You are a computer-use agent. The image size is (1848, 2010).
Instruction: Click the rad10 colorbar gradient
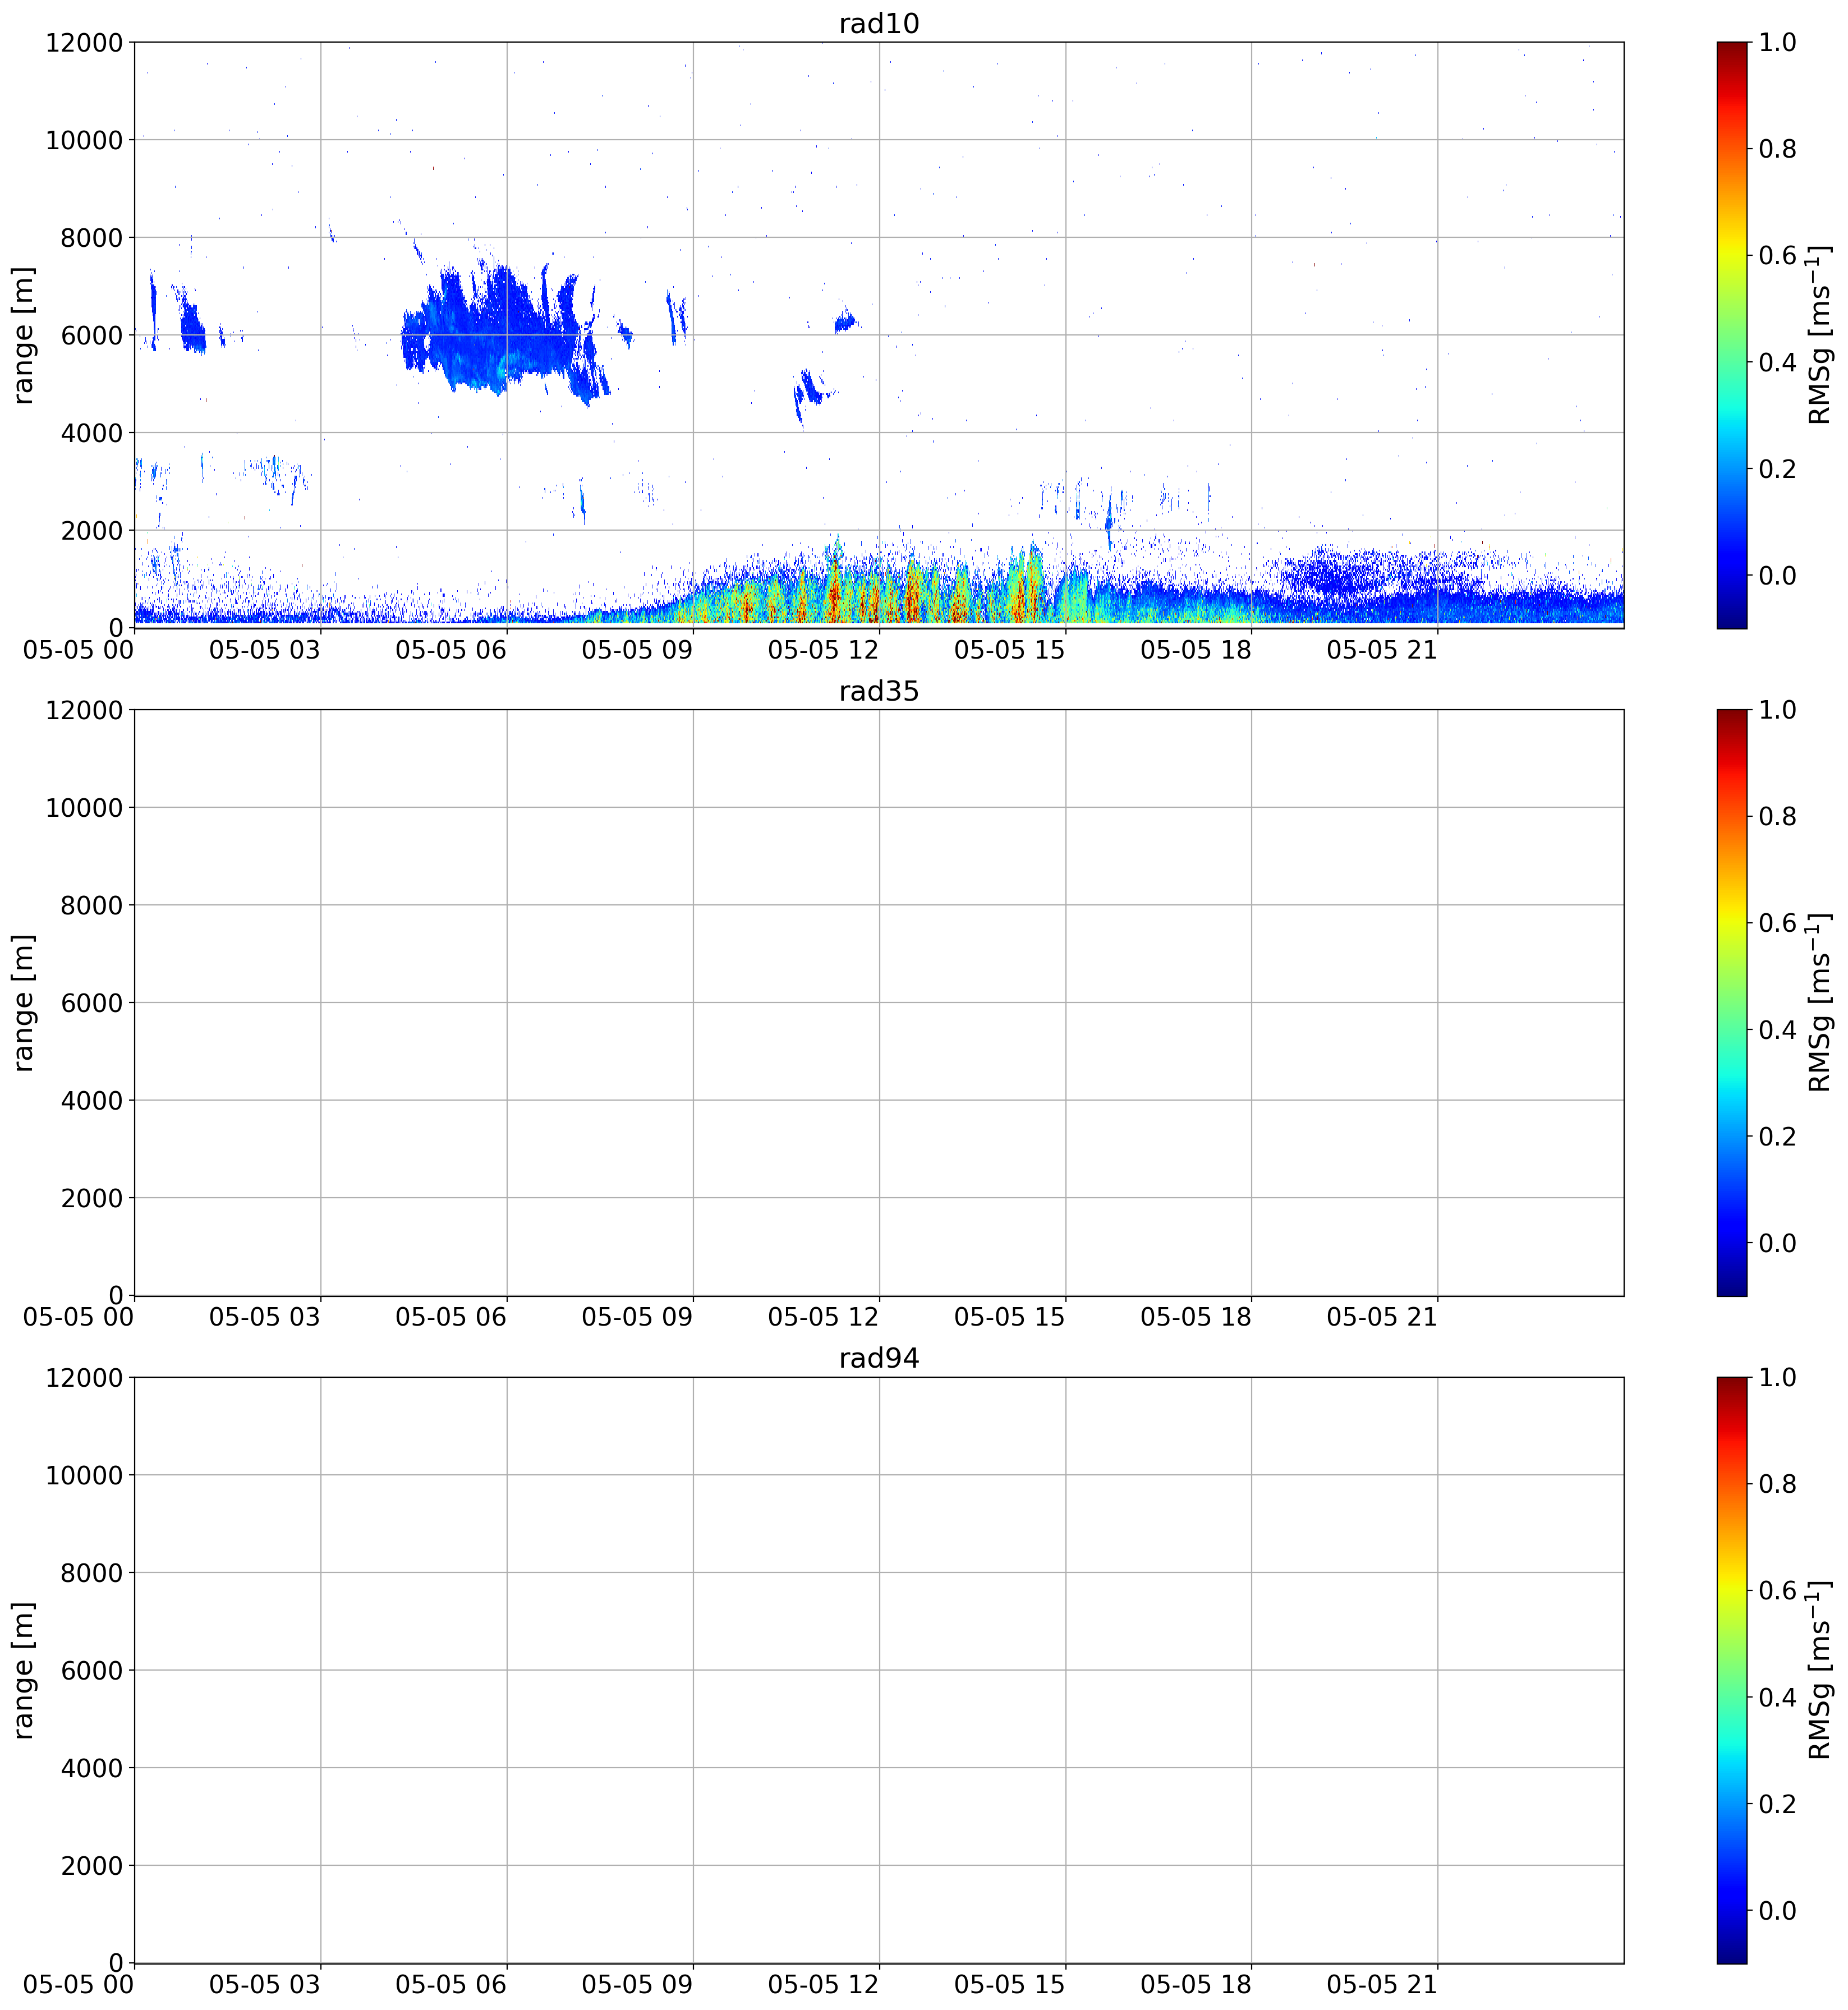point(1732,335)
